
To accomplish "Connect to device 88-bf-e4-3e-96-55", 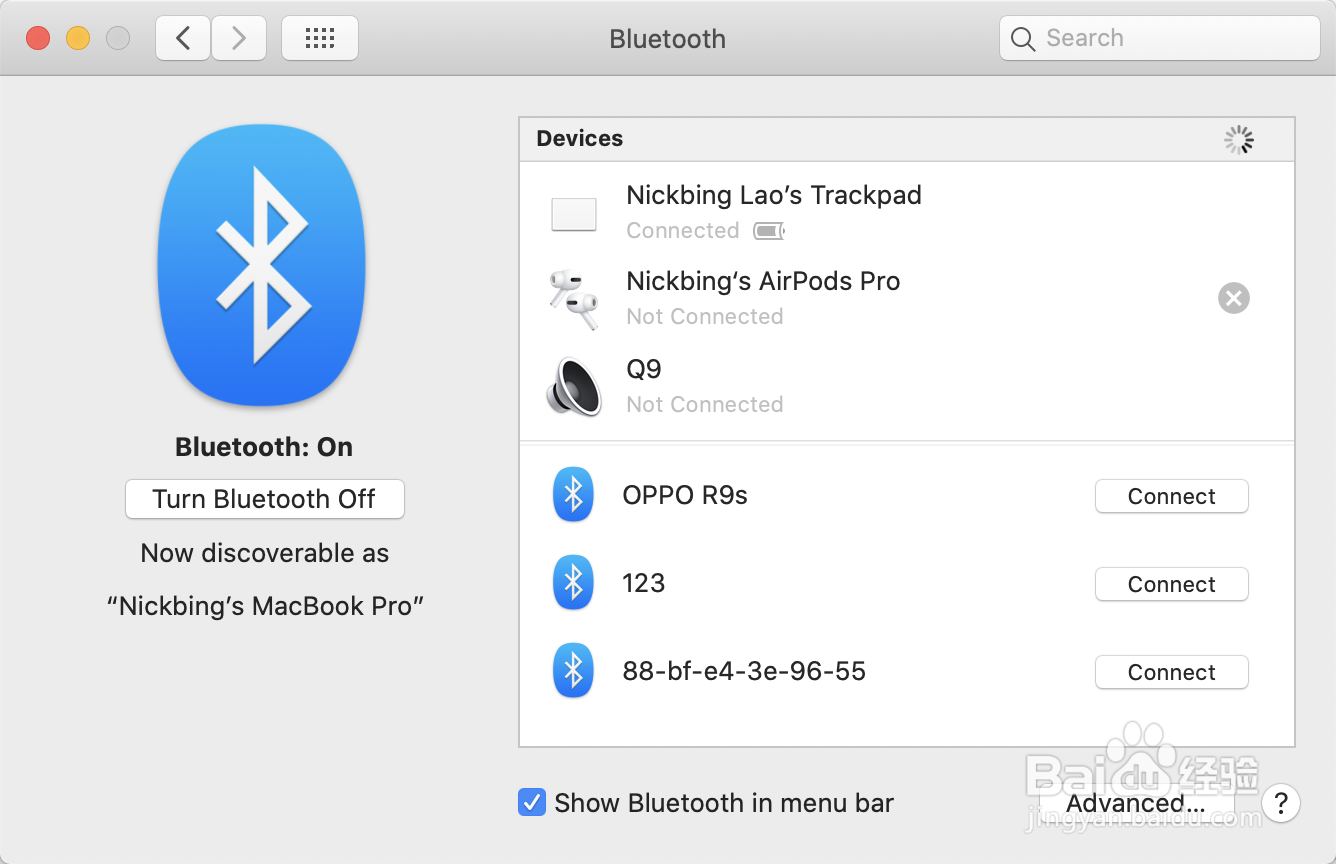I will 1171,671.
